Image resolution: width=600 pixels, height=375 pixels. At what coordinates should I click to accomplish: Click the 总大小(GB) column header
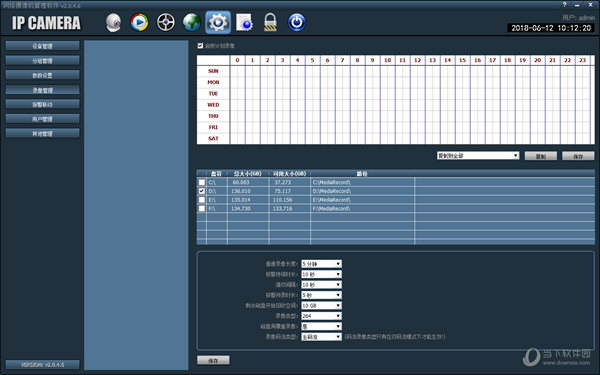point(248,174)
